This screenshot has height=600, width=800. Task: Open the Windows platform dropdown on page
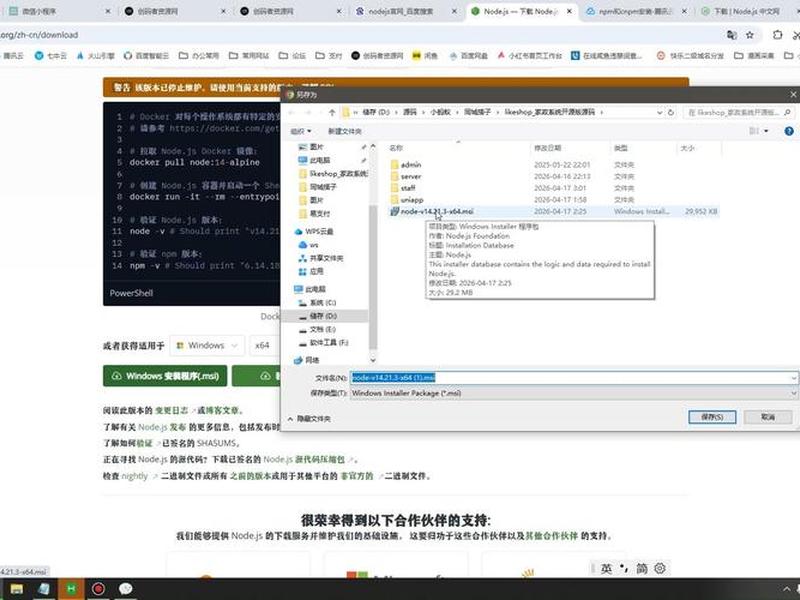pos(207,345)
